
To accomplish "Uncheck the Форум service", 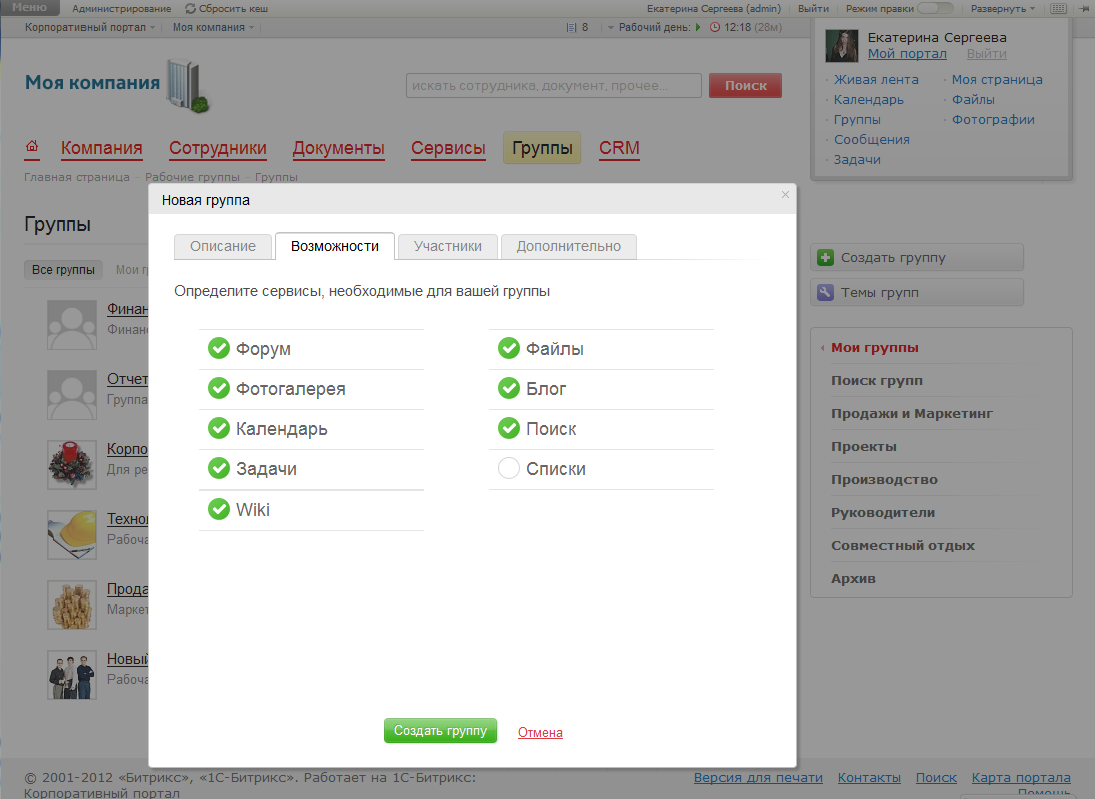I will click(x=219, y=348).
